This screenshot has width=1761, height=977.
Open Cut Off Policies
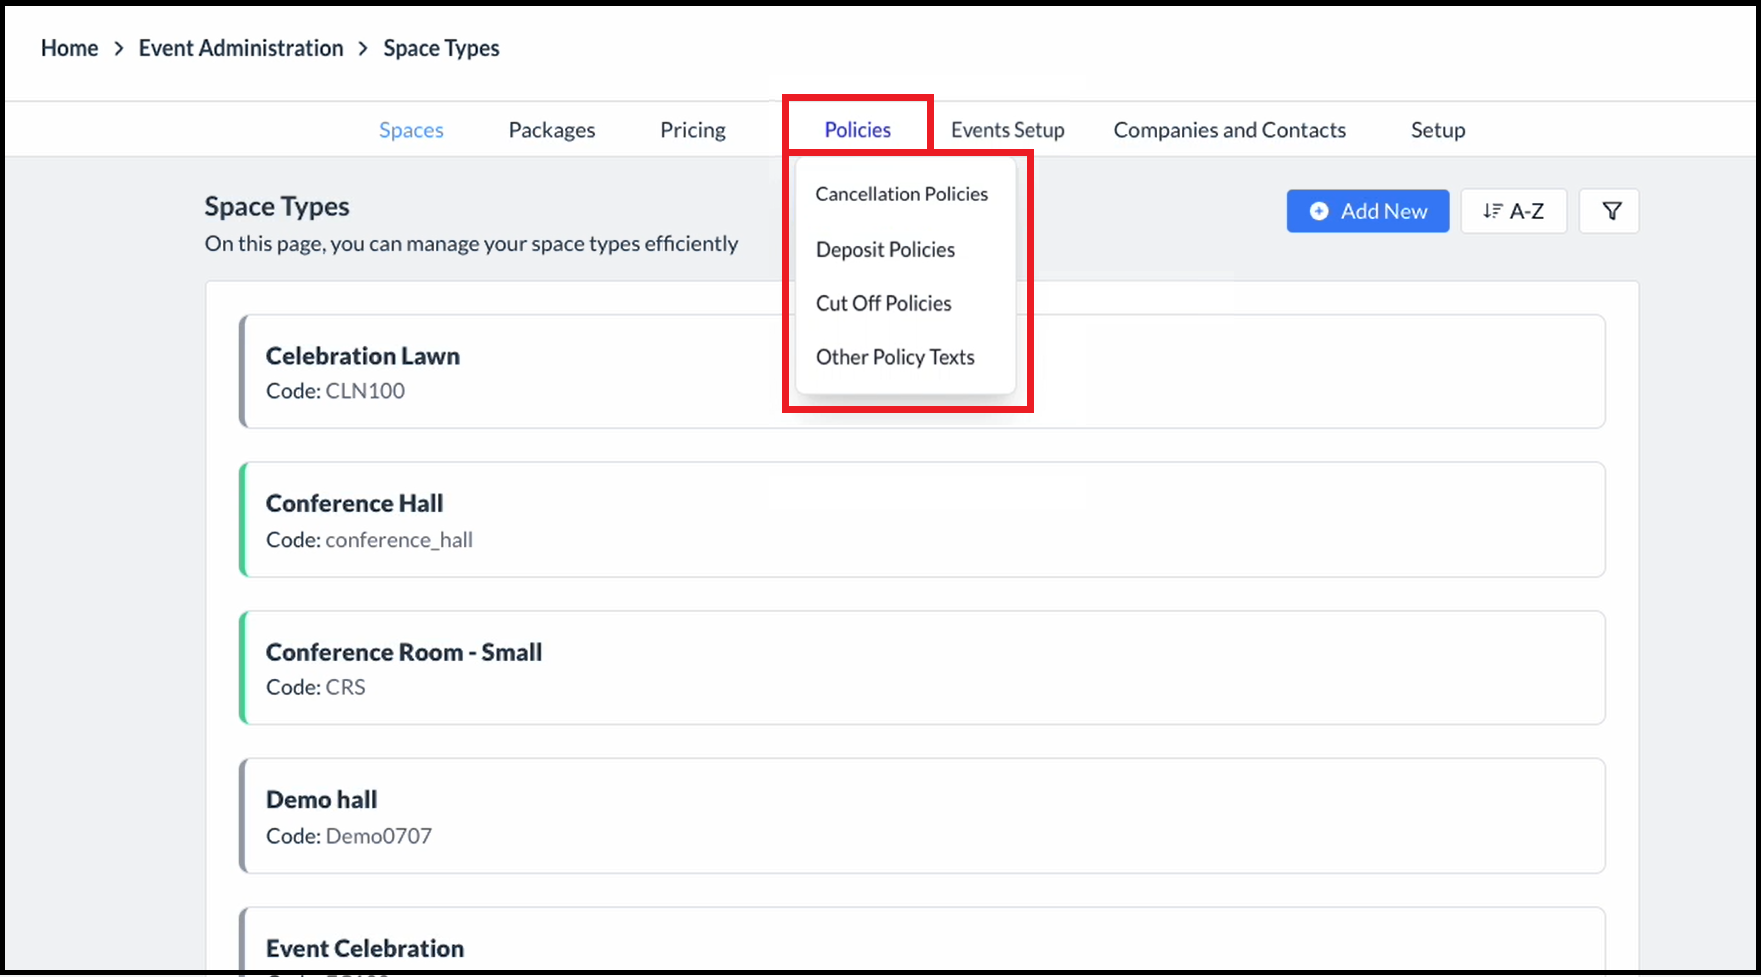point(883,304)
